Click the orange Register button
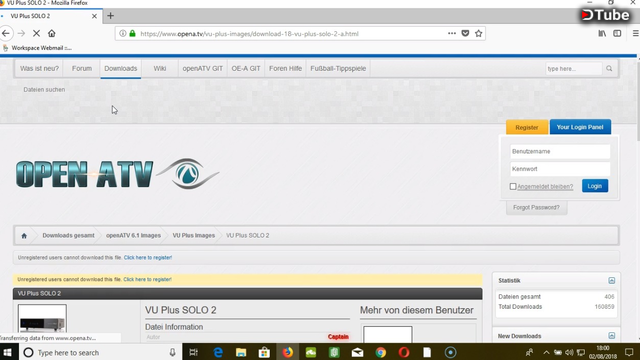Screen dimensions: 640x360 pyautogui.click(x=527, y=127)
